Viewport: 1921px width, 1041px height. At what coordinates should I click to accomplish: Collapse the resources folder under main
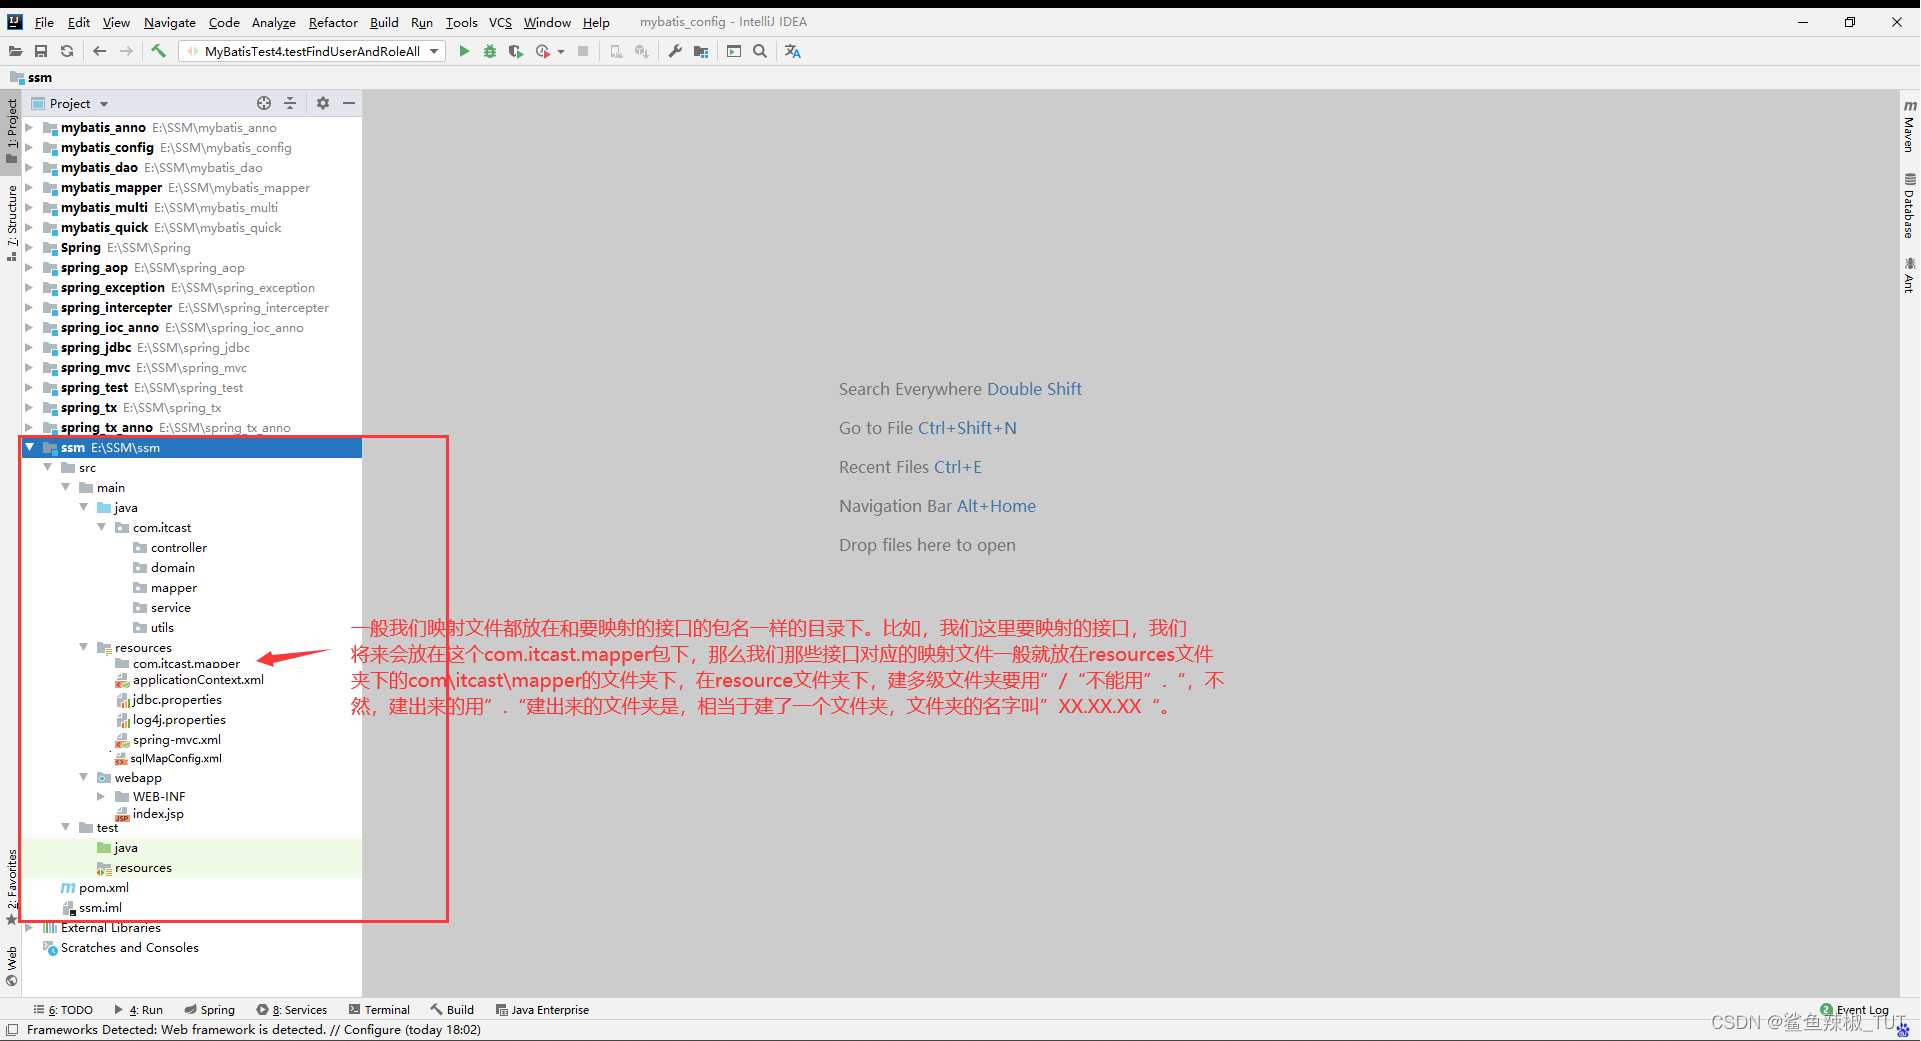pos(84,647)
